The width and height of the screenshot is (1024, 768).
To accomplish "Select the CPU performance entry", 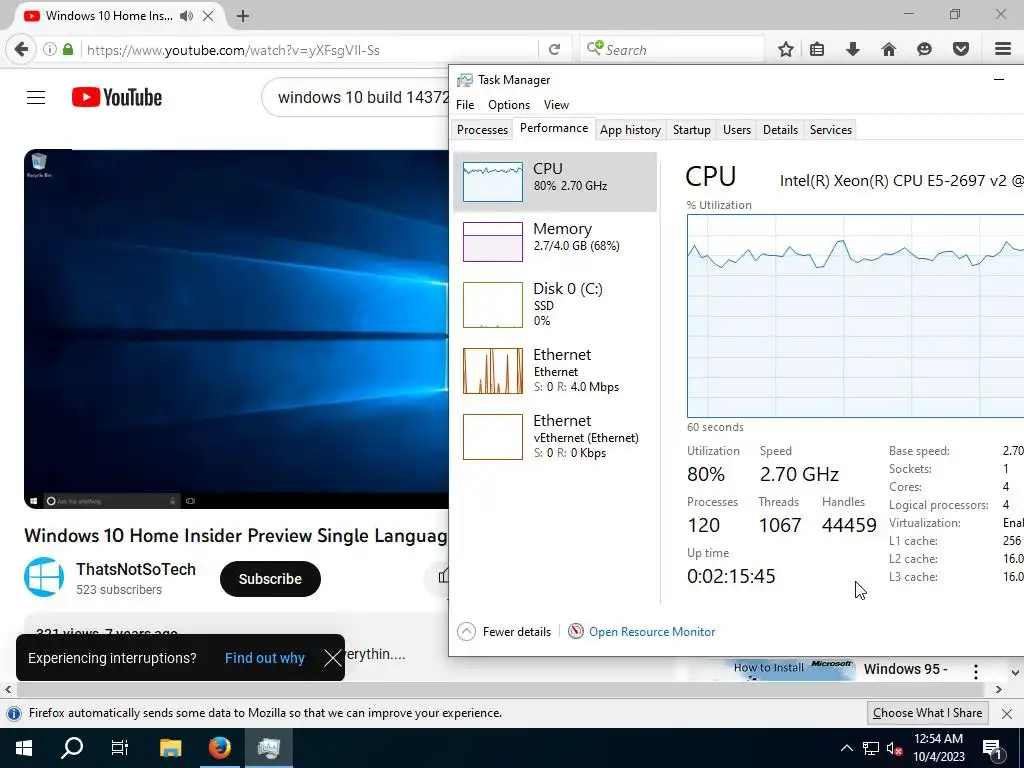I will click(x=554, y=182).
